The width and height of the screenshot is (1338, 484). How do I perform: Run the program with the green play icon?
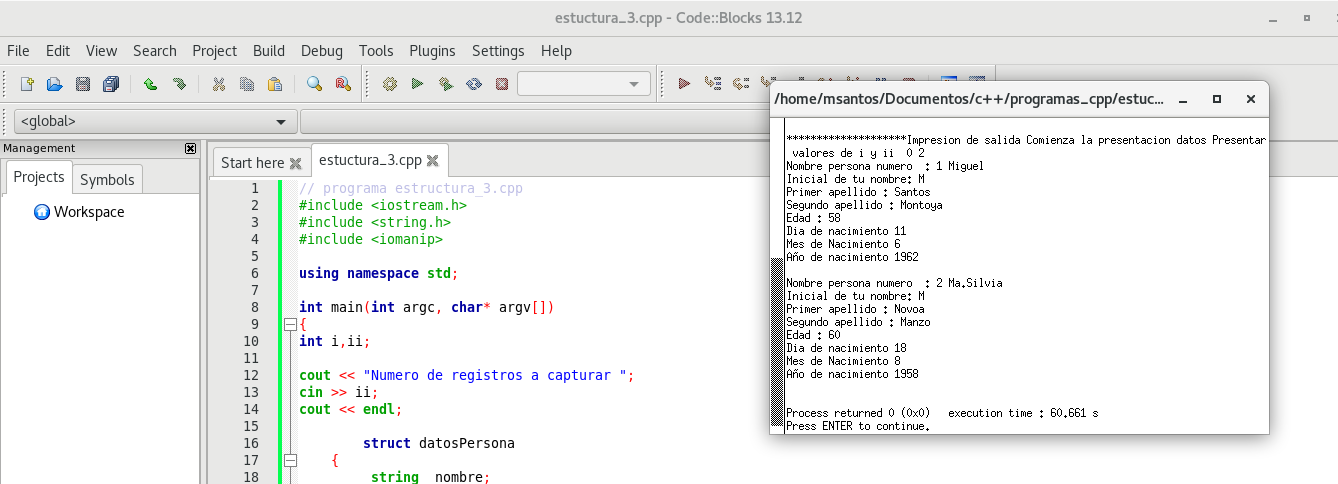coord(418,84)
